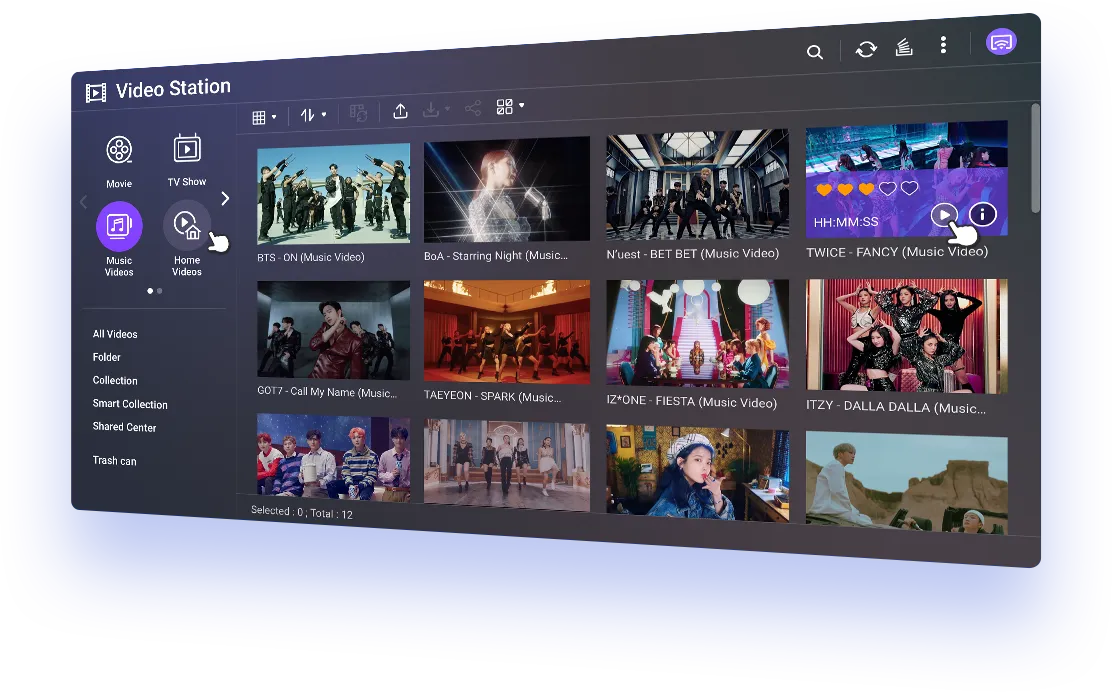Image resolution: width=1112 pixels, height=692 pixels.
Task: Click title IZ*ONE - FIESTA (Music Video)
Action: 691,401
